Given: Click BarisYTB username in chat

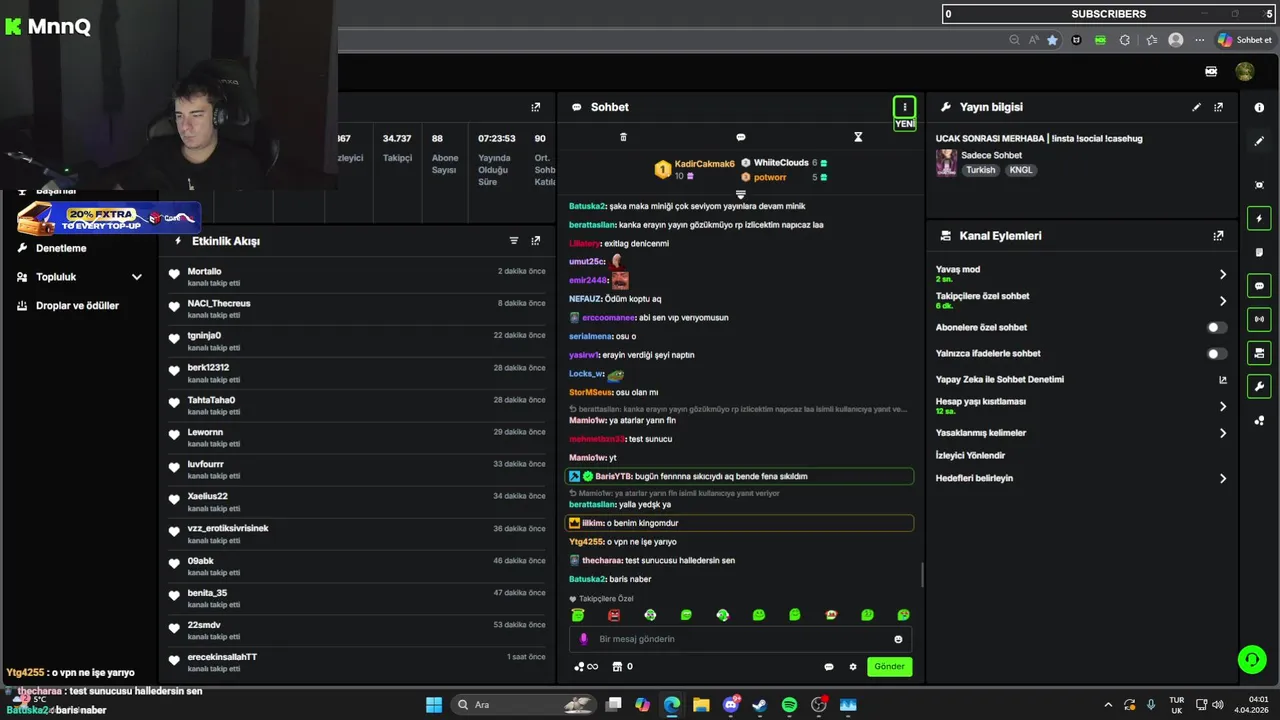Looking at the screenshot, I should [613, 477].
